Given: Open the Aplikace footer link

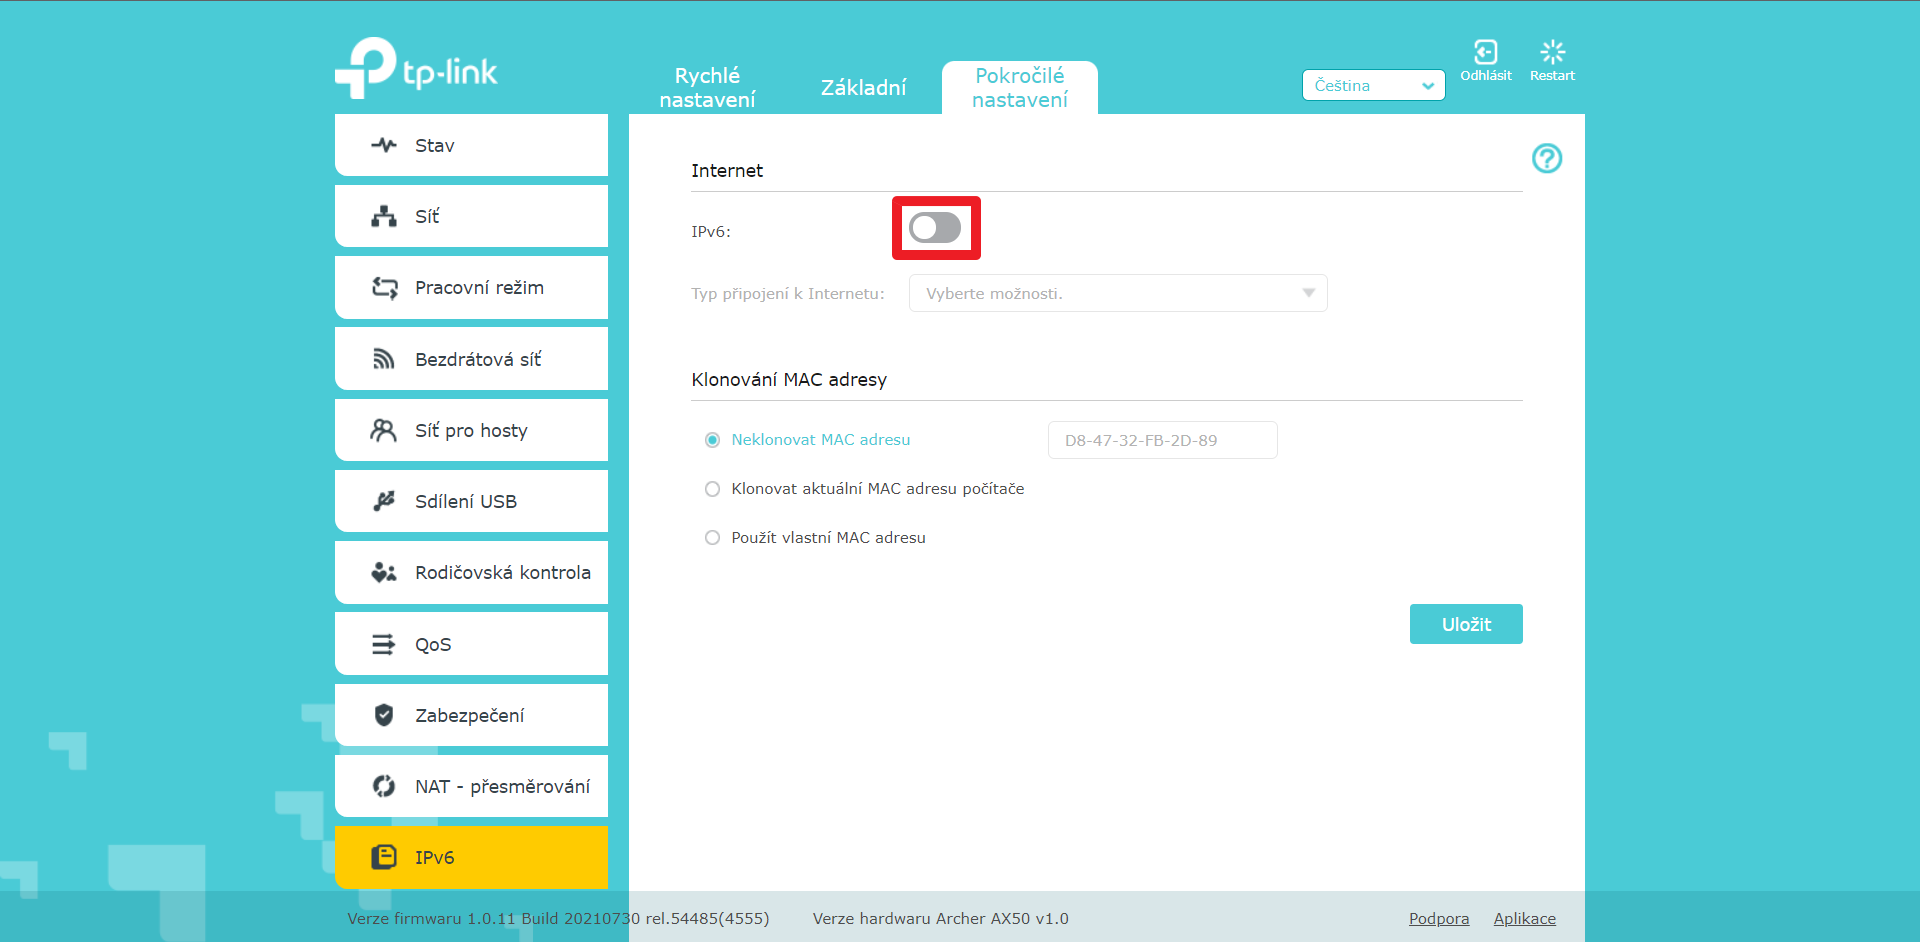Looking at the screenshot, I should (x=1524, y=918).
